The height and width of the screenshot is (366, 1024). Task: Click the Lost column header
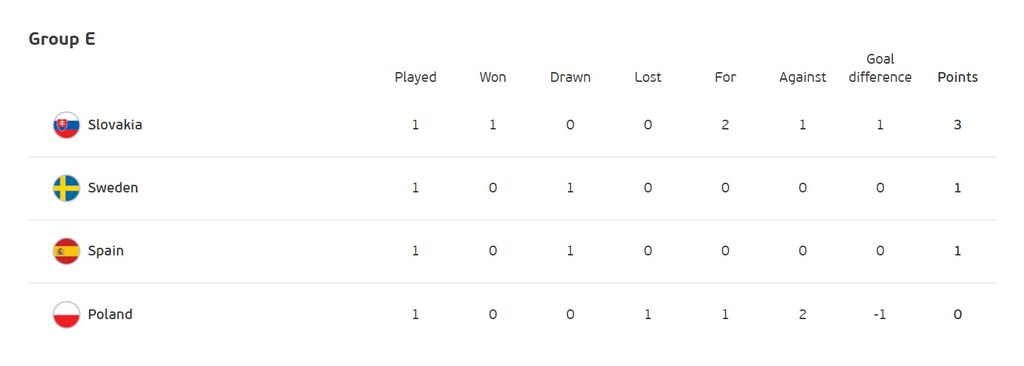click(x=648, y=77)
